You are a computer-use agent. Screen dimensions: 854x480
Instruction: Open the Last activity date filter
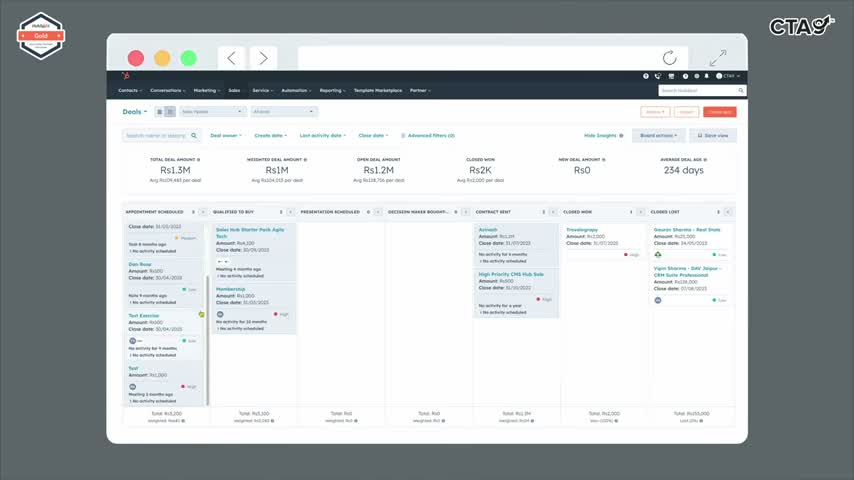[322, 135]
